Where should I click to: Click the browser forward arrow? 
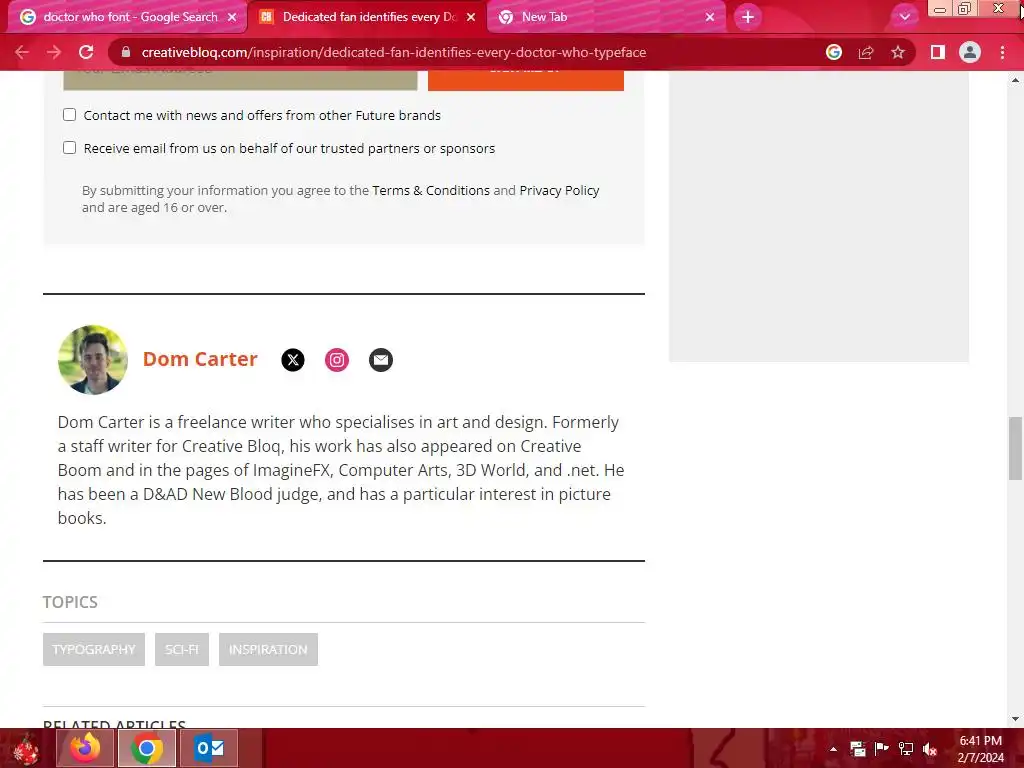coord(54,52)
